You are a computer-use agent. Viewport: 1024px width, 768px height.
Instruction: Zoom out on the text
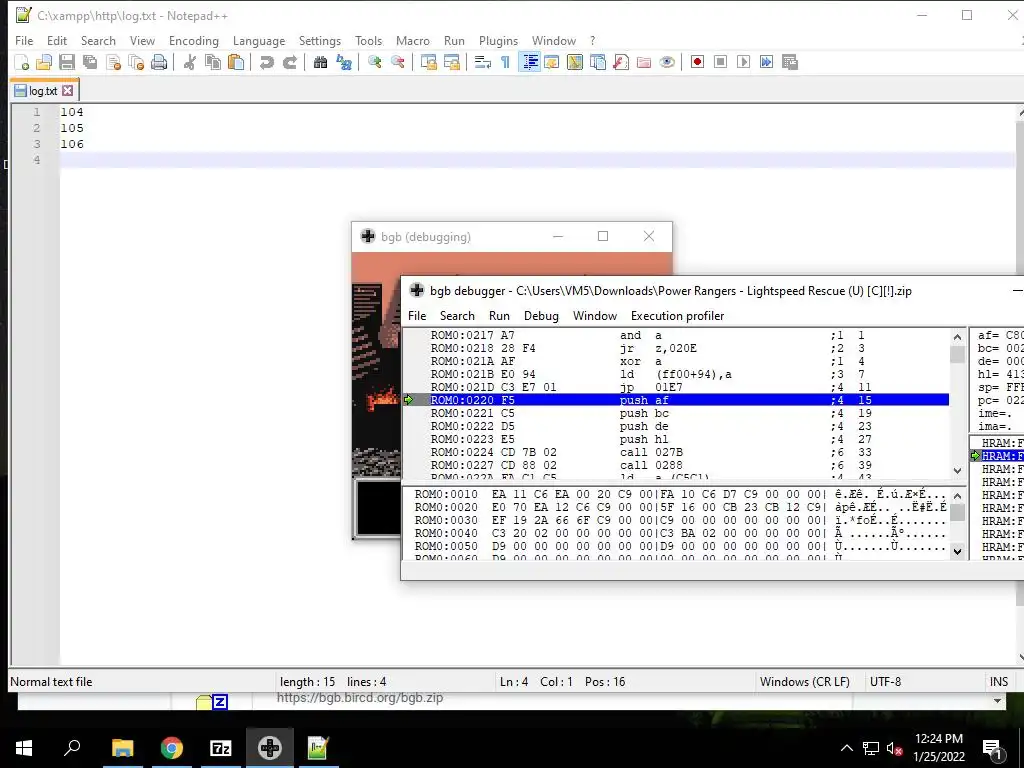point(398,62)
